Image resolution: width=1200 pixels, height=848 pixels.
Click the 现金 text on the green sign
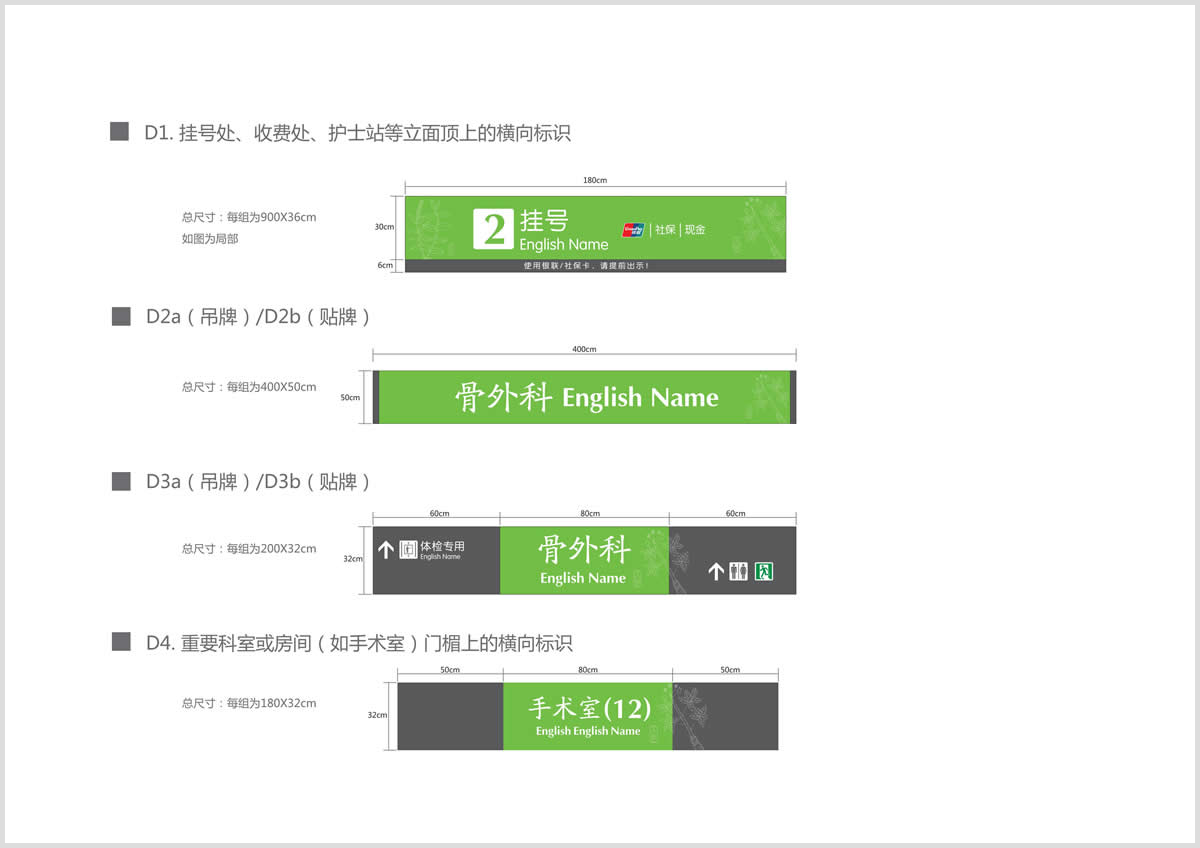695,230
